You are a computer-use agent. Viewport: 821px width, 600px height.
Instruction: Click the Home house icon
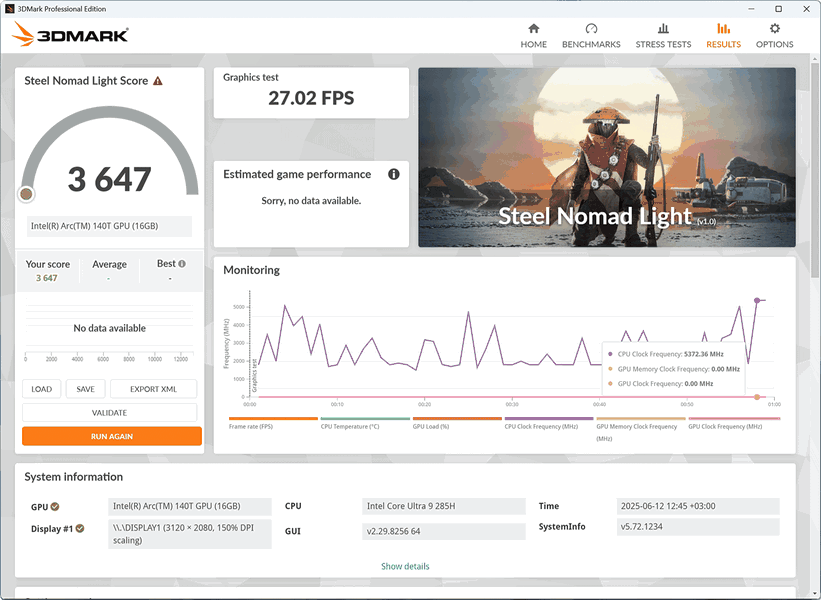pos(534,28)
